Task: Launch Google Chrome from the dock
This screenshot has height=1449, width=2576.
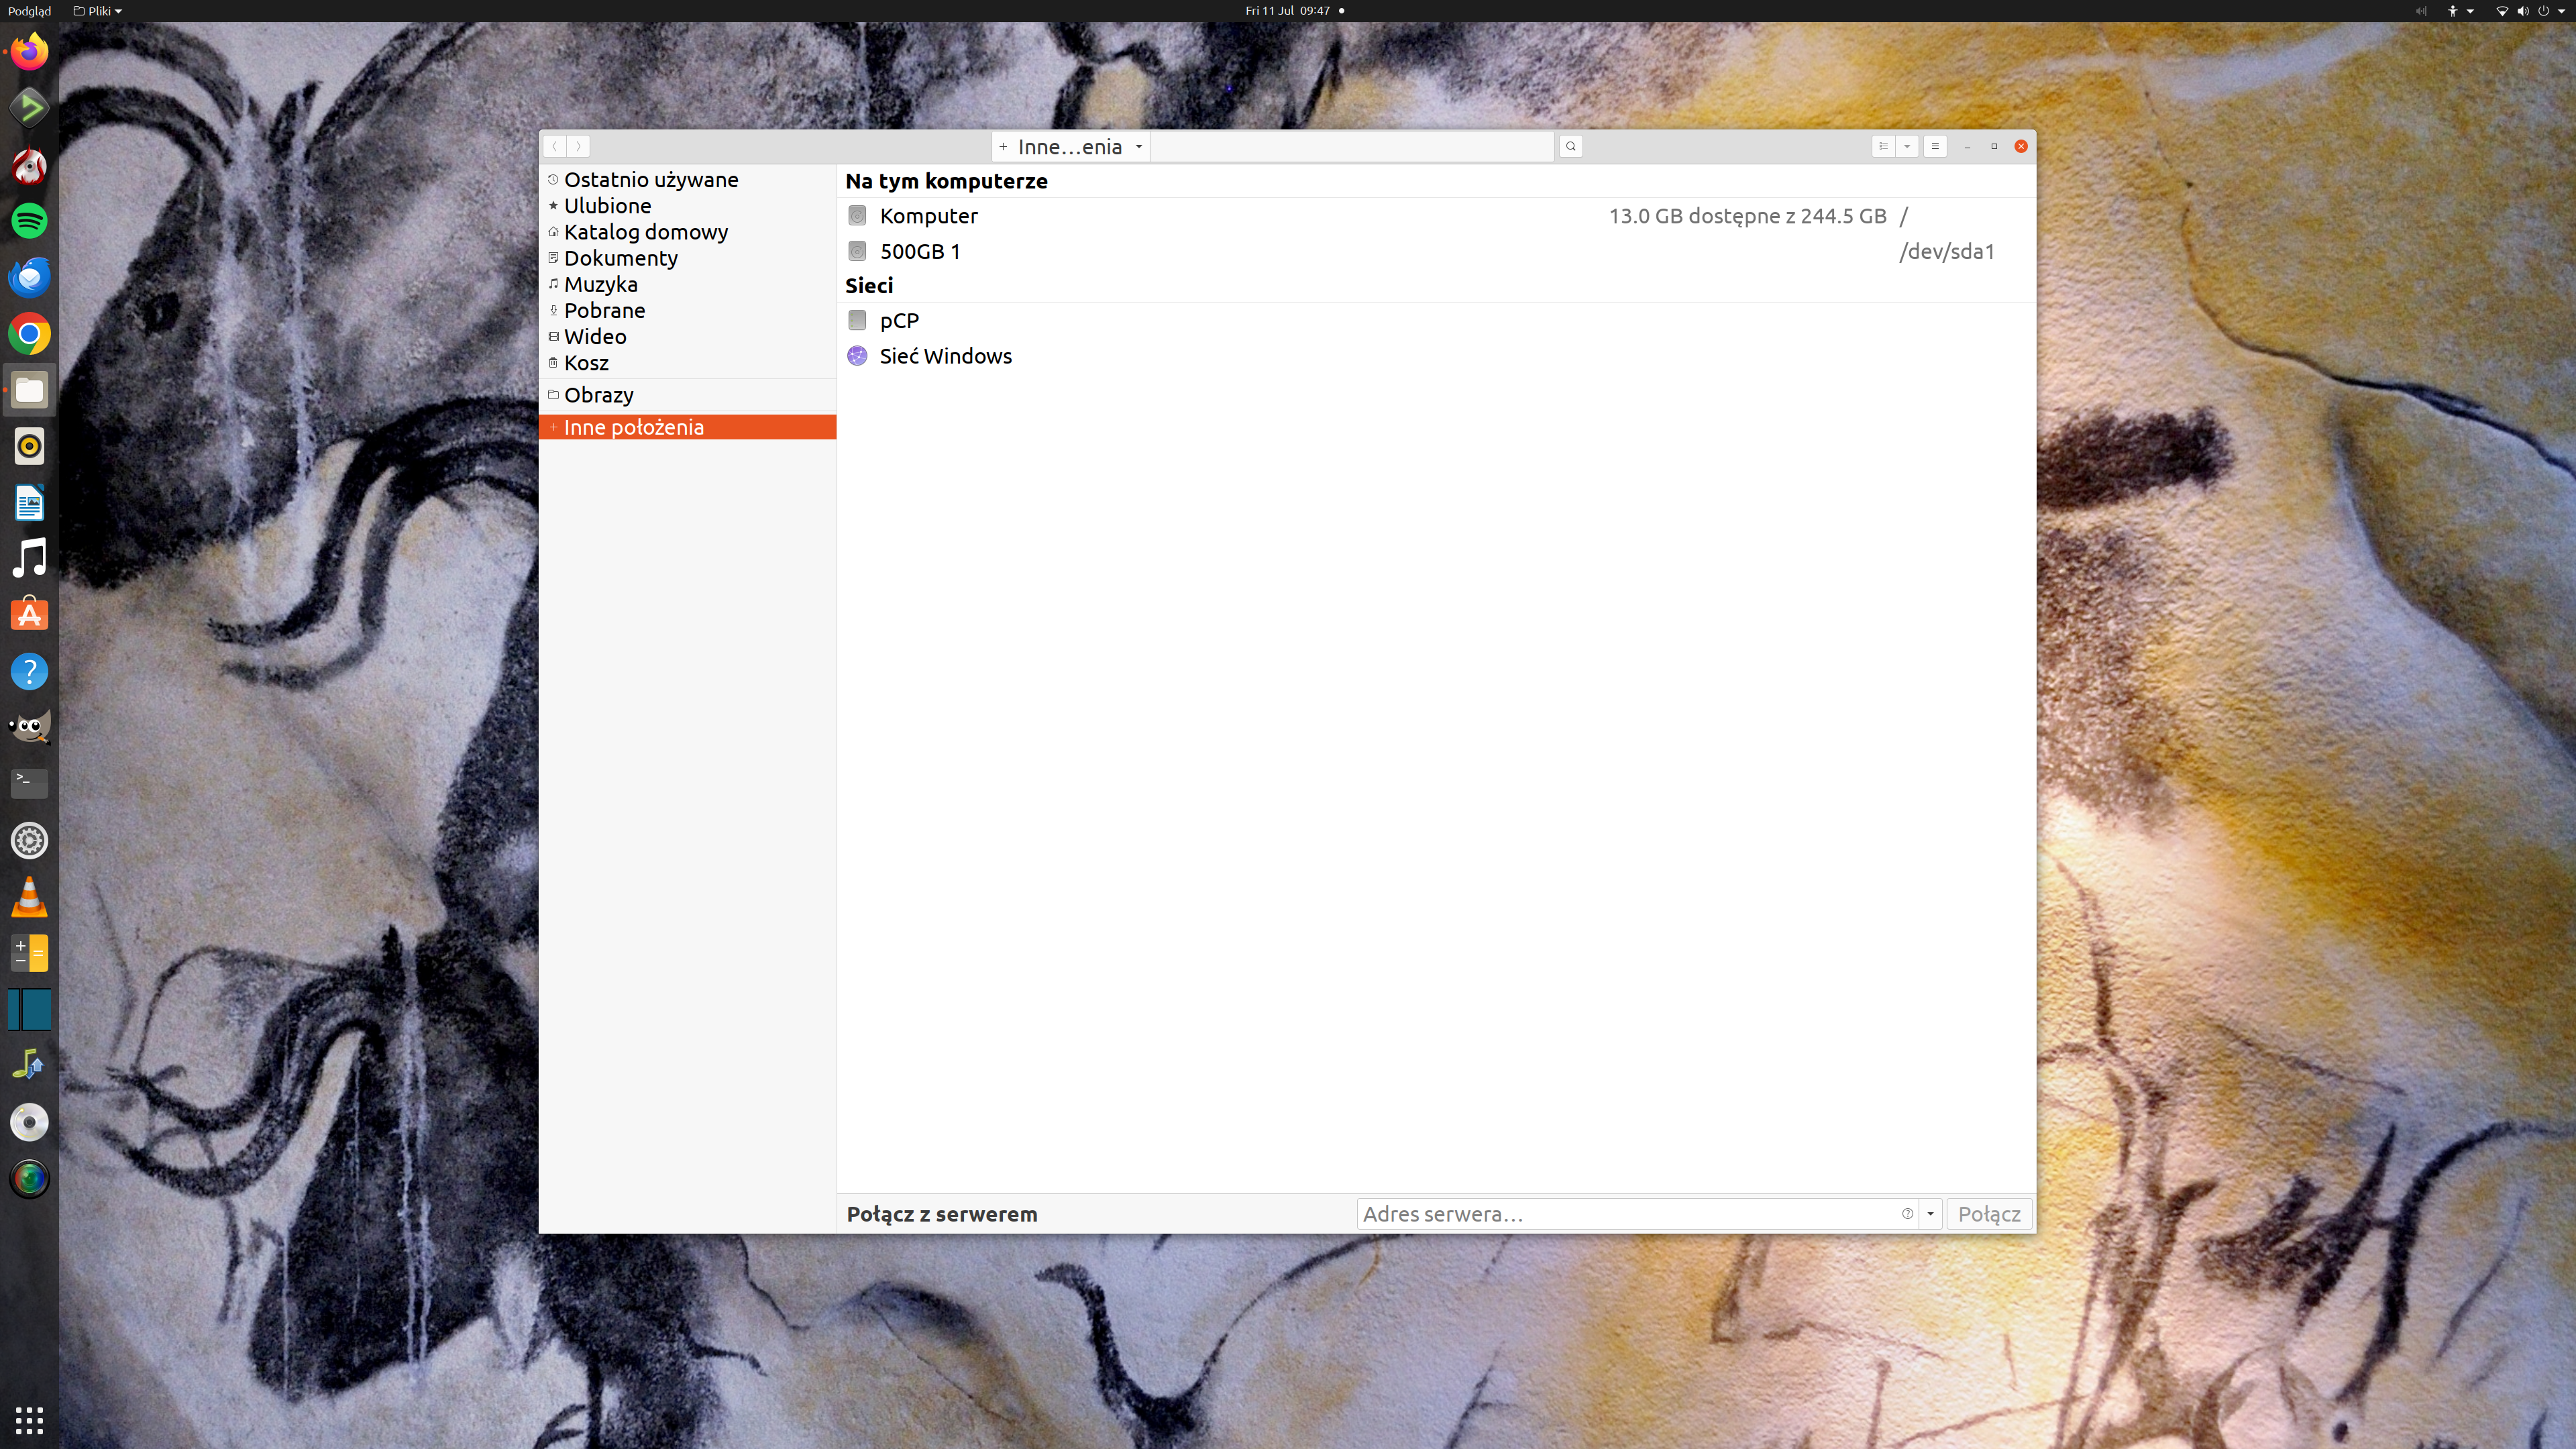Action: click(x=29, y=334)
